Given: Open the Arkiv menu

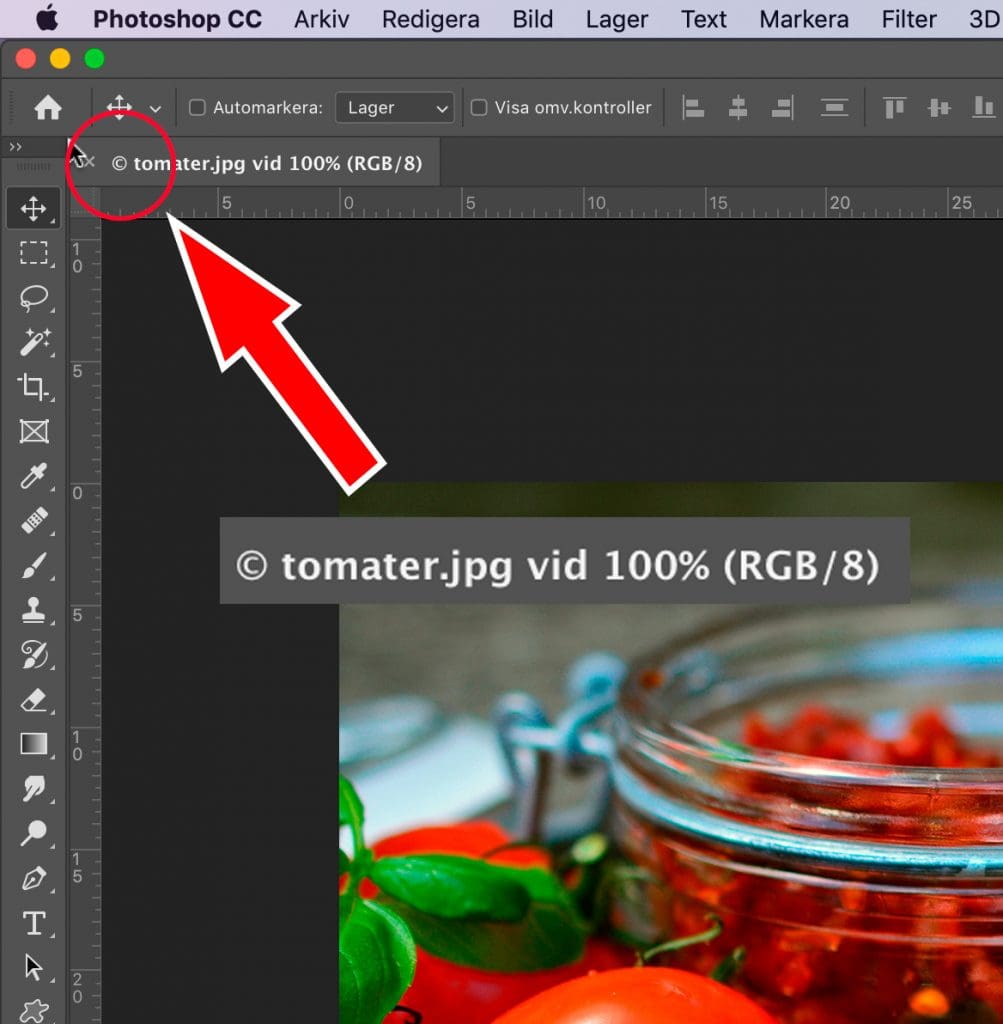Looking at the screenshot, I should [x=321, y=19].
